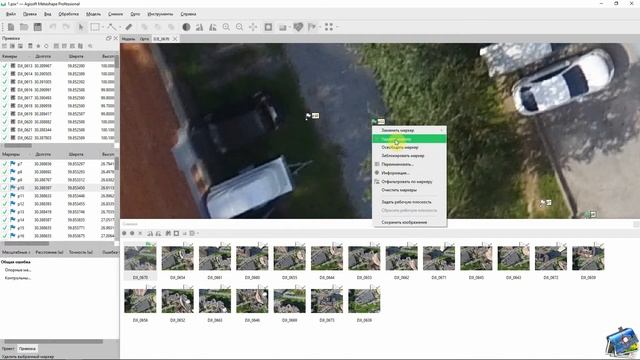Select the rectangle selection tool
The width and height of the screenshot is (640, 360).
95,27
